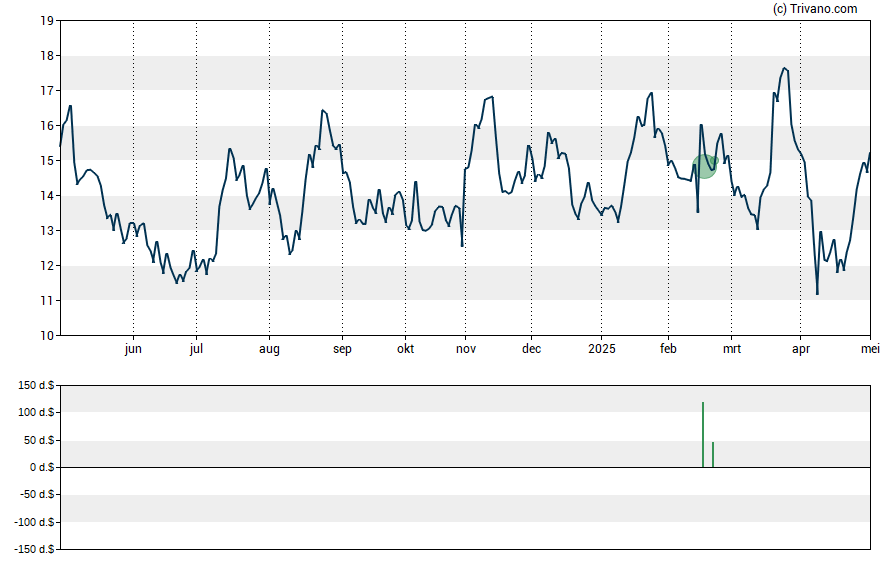Click the 'sep' month label

tap(342, 349)
